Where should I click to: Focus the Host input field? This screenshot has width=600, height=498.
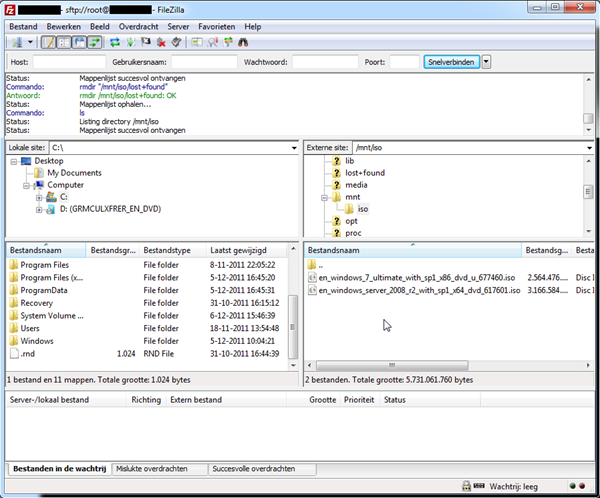tap(69, 62)
